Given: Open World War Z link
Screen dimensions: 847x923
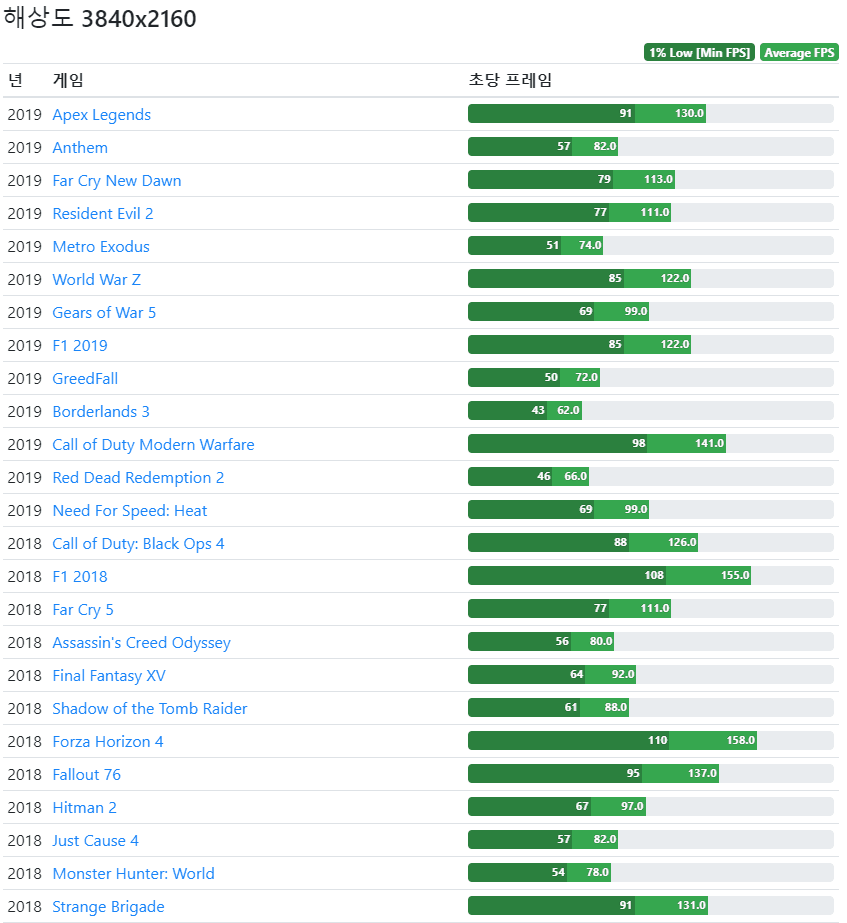Looking at the screenshot, I should pyautogui.click(x=97, y=279).
